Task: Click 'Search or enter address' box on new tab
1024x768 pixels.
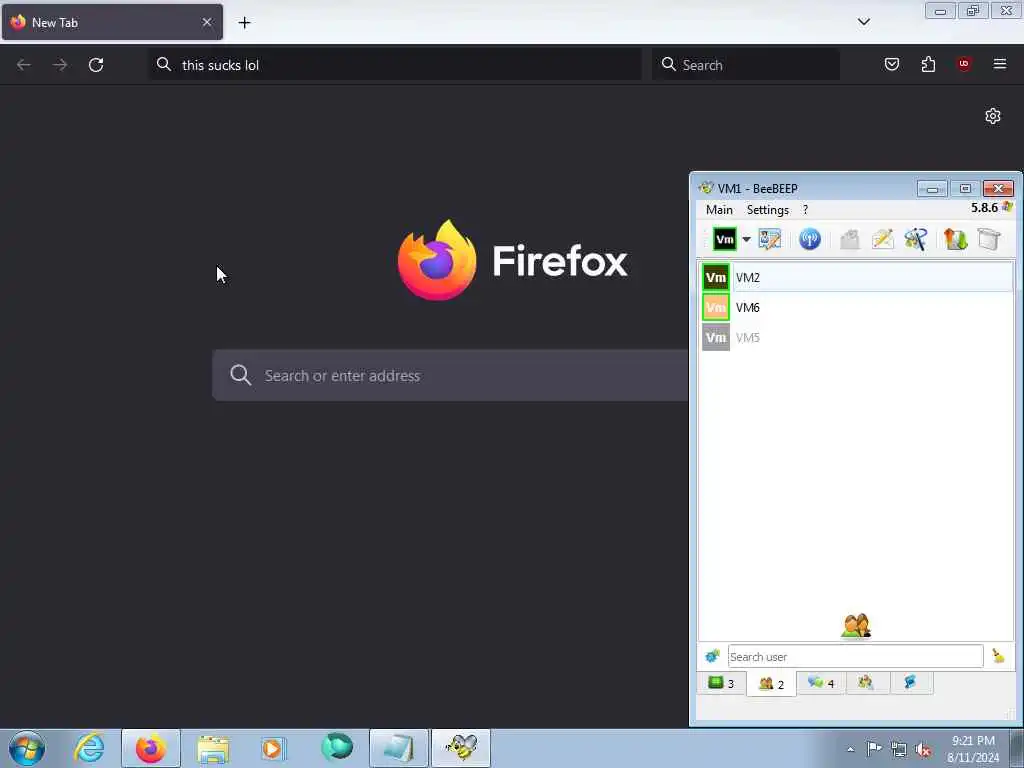Action: [x=451, y=376]
